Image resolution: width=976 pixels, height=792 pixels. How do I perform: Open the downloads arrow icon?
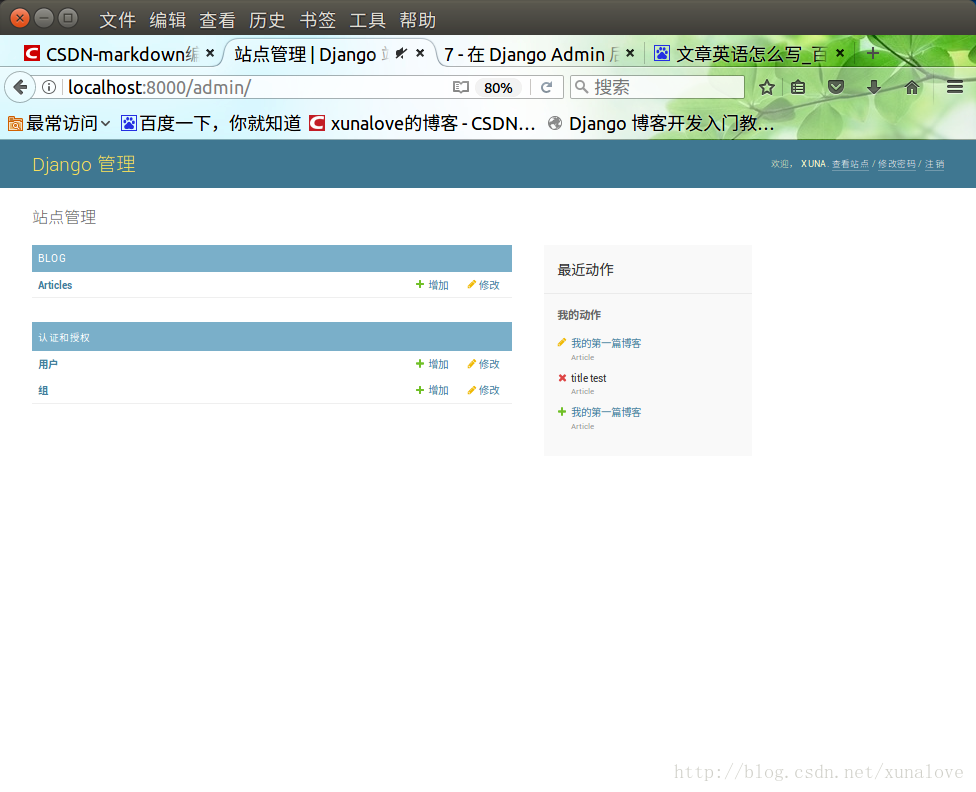click(x=874, y=87)
